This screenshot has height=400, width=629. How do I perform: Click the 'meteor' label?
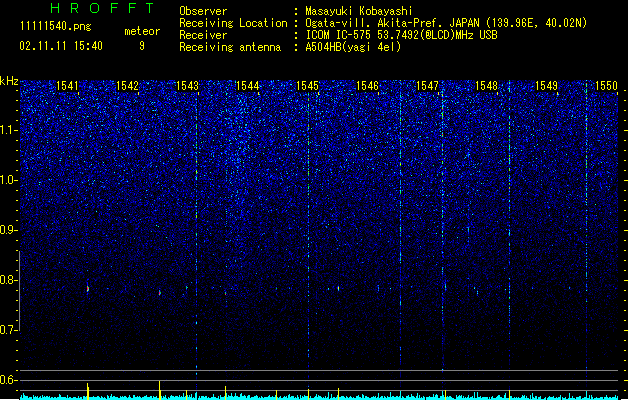click(142, 31)
